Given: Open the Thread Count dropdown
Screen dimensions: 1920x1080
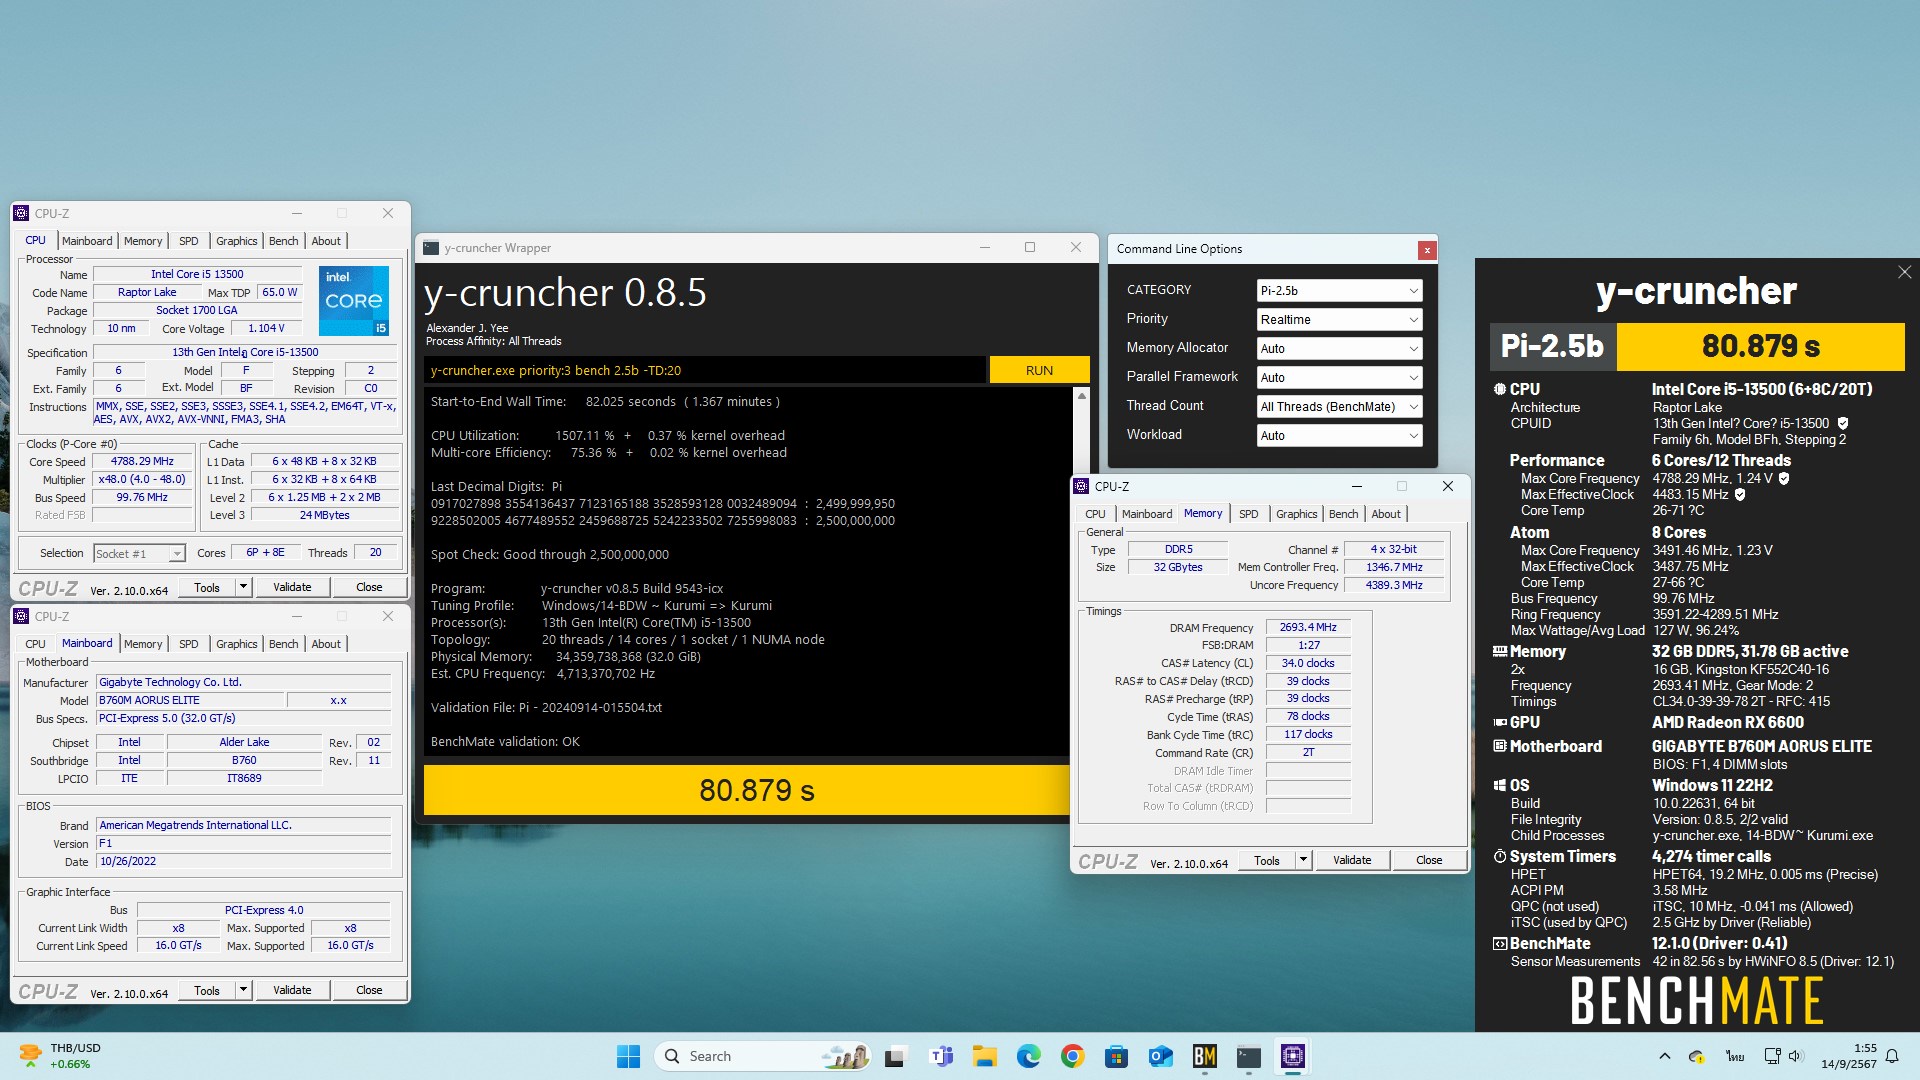Looking at the screenshot, I should [x=1339, y=407].
